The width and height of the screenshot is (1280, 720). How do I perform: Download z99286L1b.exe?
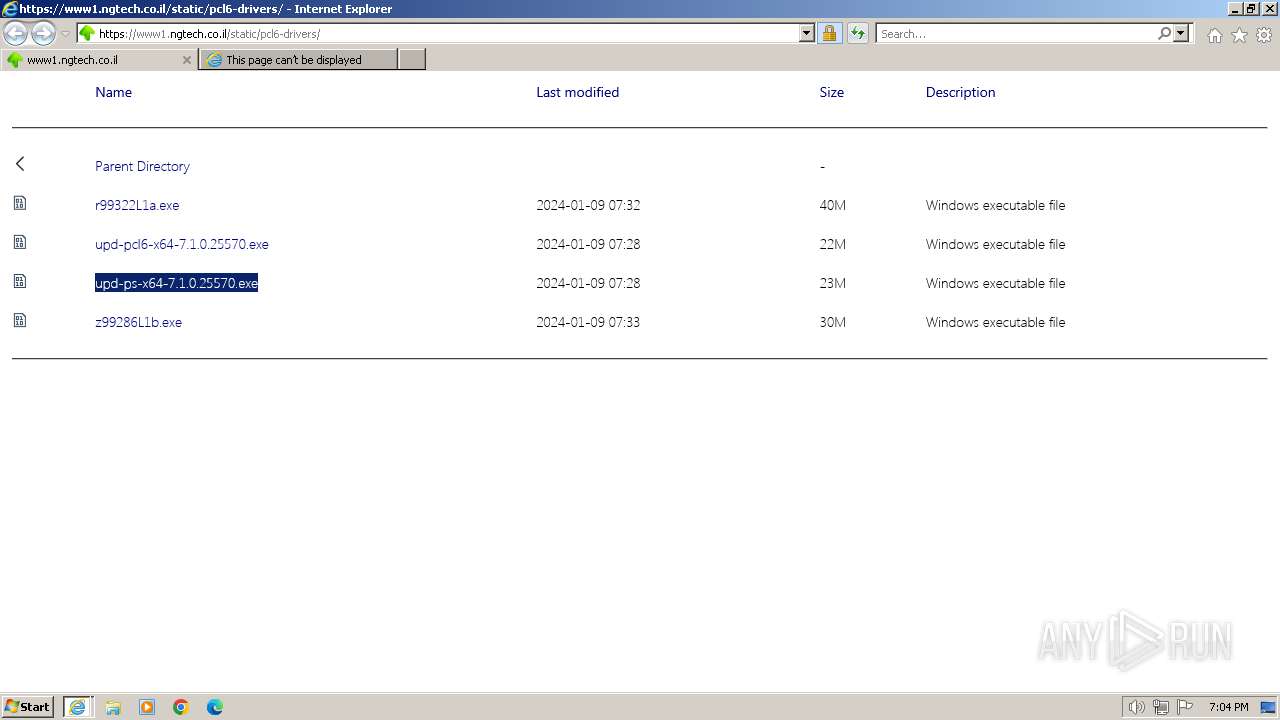coord(138,322)
